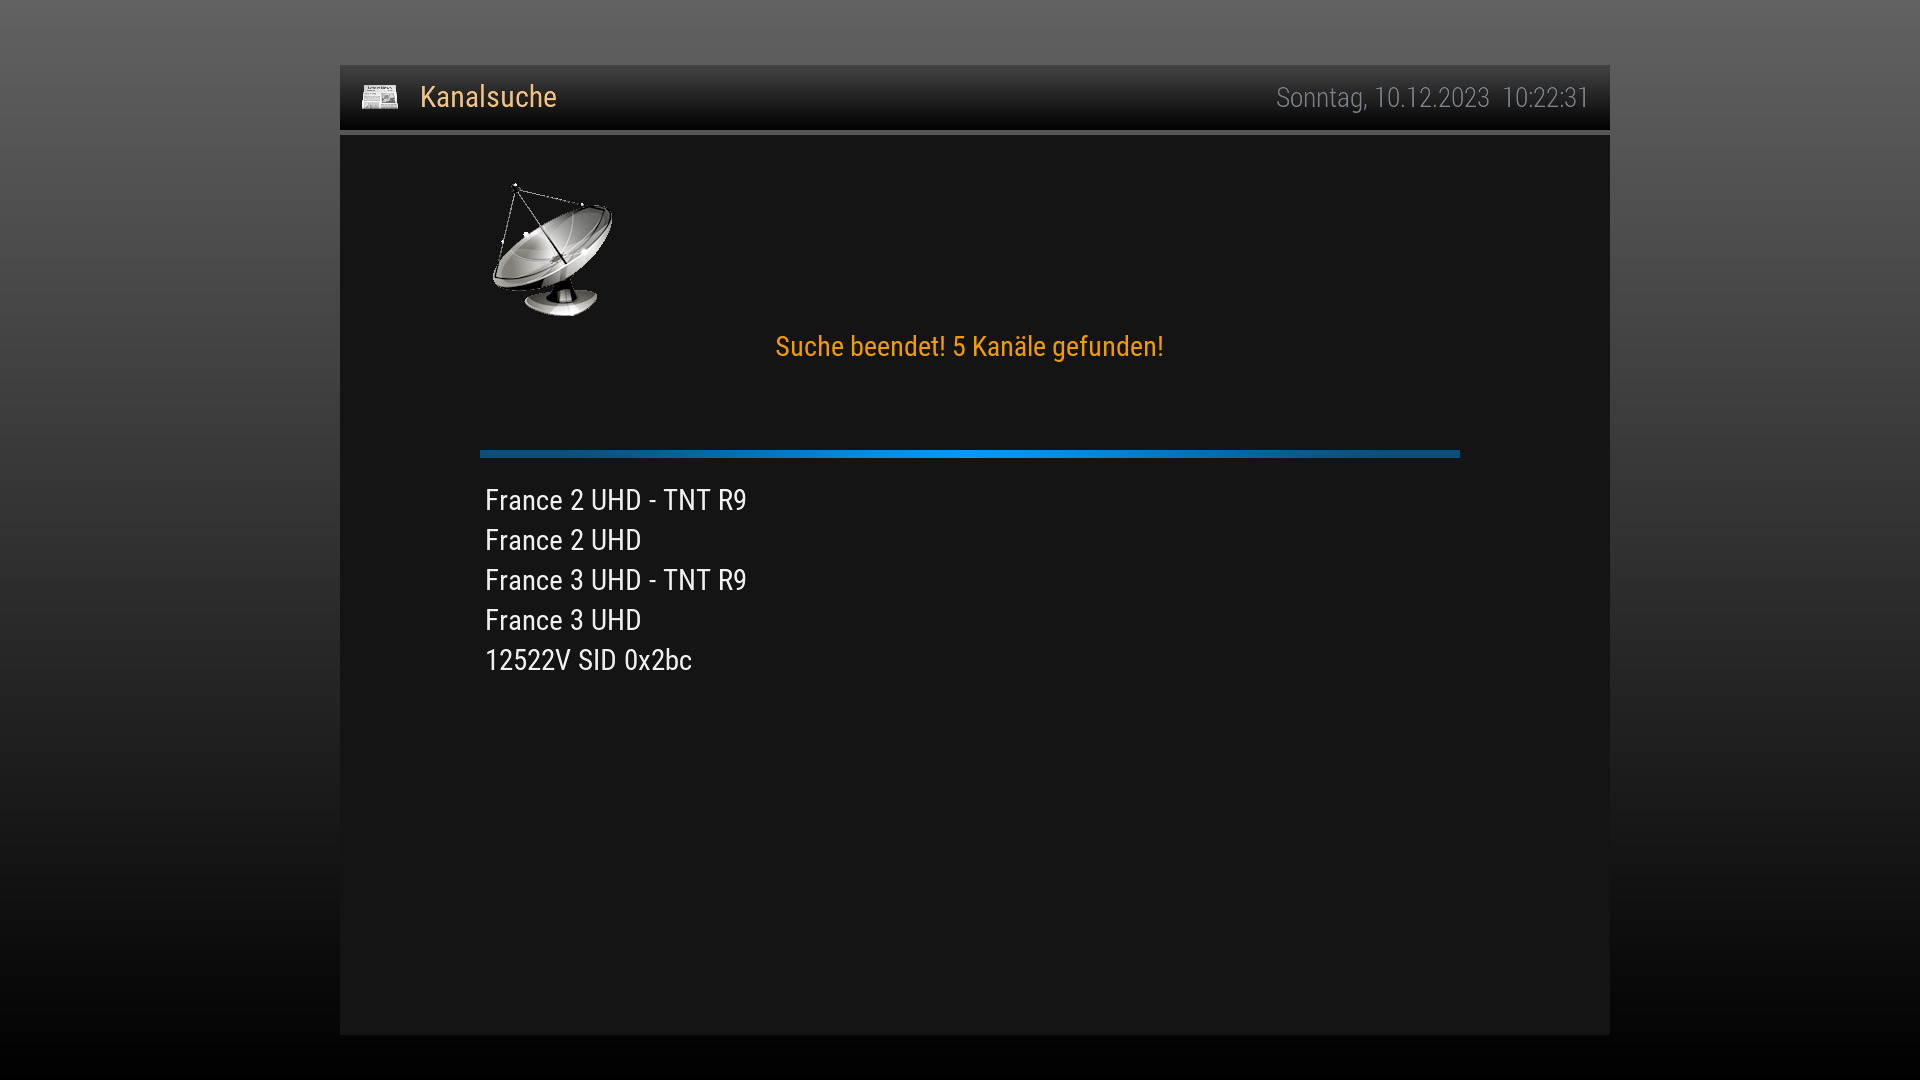Click the satellite dish icon
This screenshot has height=1080, width=1920.
552,250
